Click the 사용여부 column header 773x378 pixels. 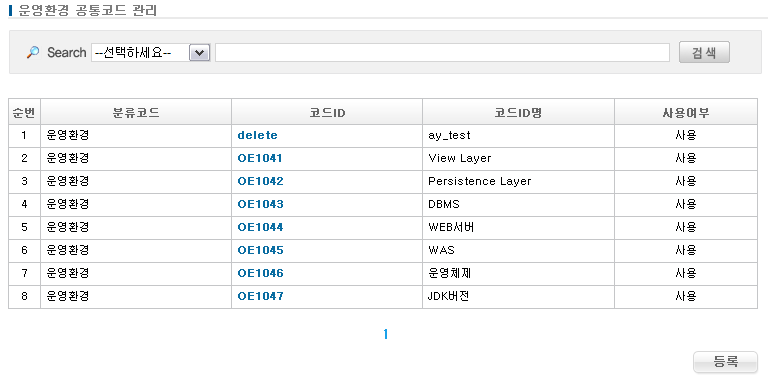[686, 112]
